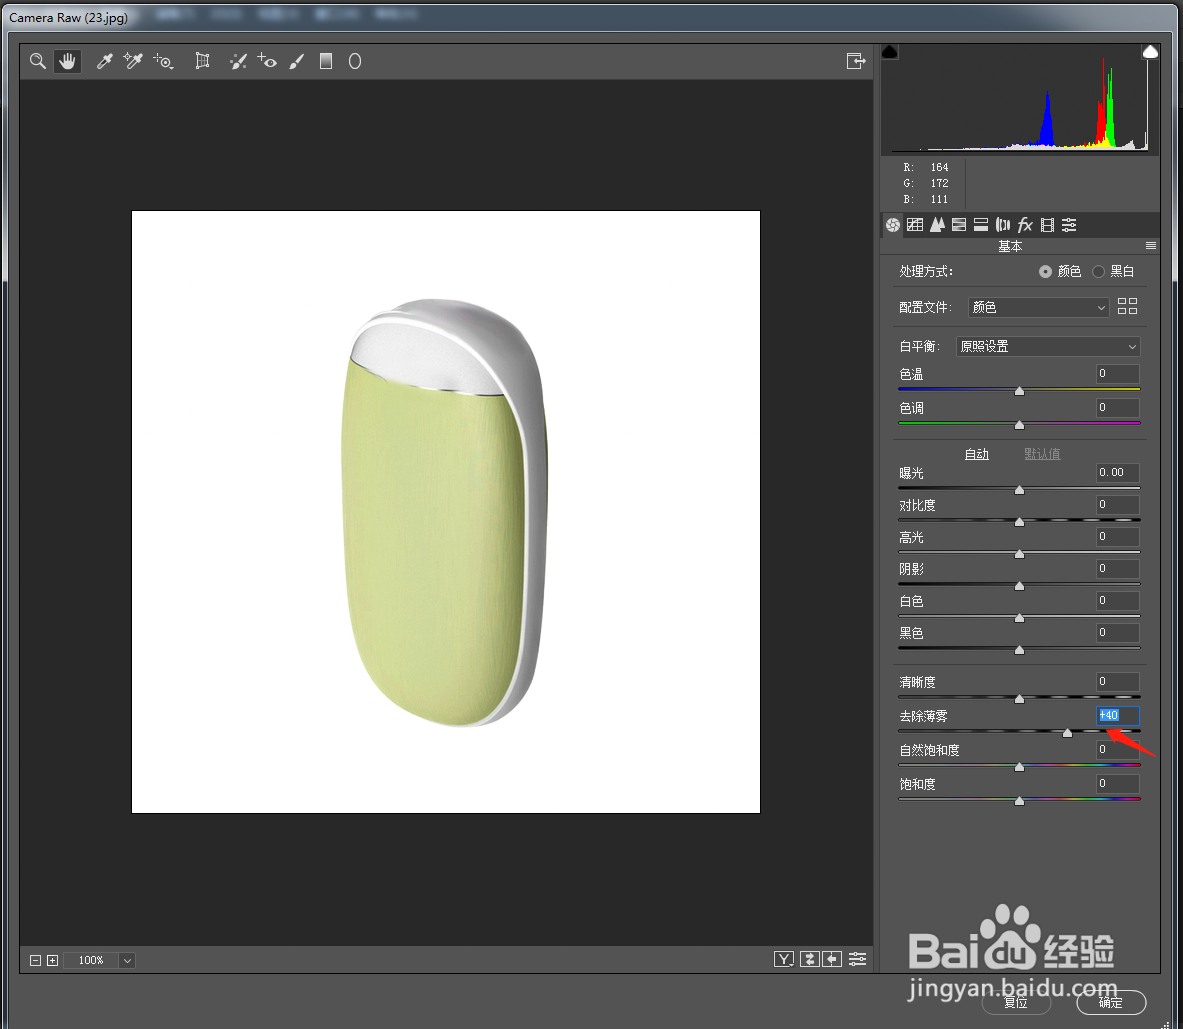Viewport: 1183px width, 1029px height.
Task: Open the Basic panel flyout menu
Action: (1151, 246)
